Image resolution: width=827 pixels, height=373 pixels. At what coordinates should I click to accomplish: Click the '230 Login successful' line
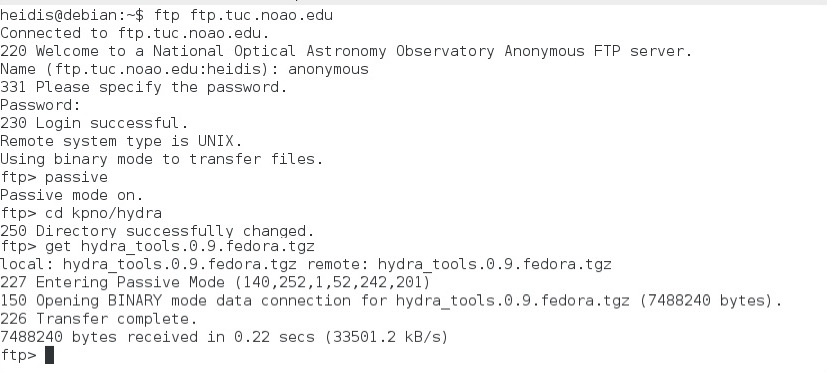94,123
